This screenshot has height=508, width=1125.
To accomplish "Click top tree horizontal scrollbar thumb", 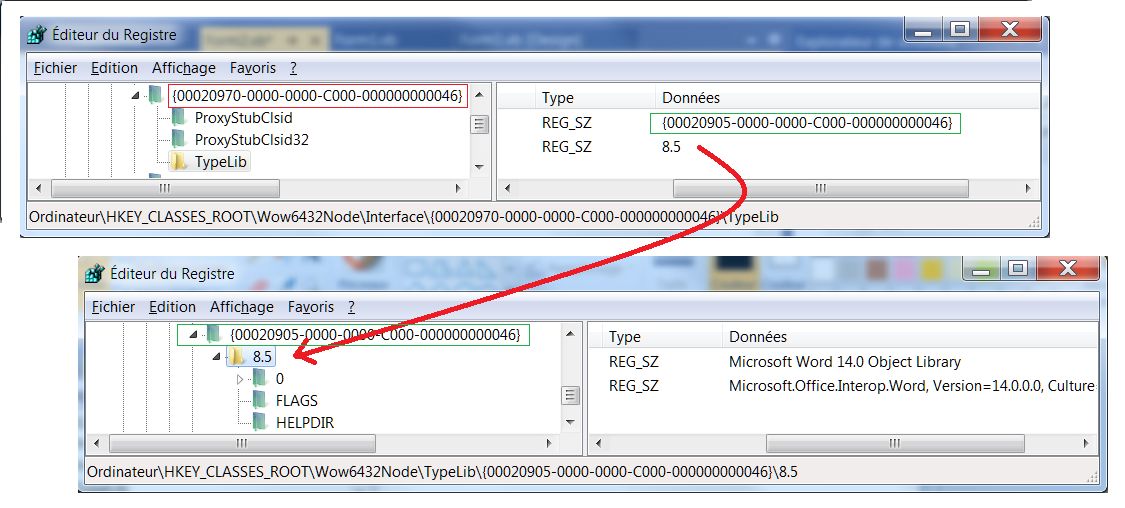I will click(165, 188).
